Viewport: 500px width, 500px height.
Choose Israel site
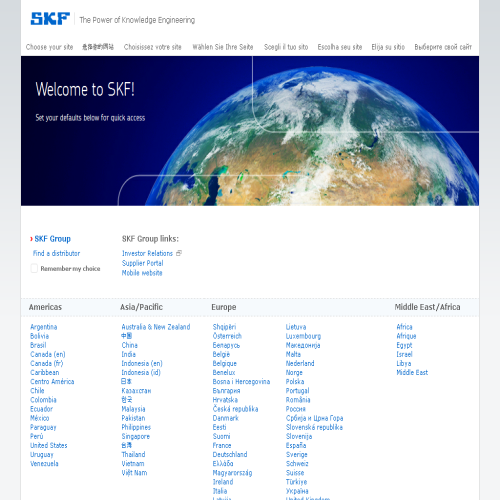click(404, 354)
